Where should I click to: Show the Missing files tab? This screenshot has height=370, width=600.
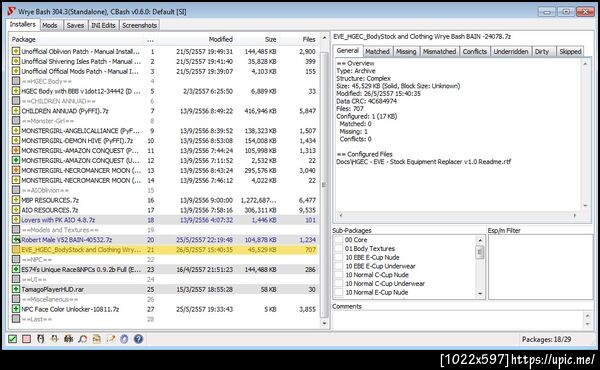[406, 51]
